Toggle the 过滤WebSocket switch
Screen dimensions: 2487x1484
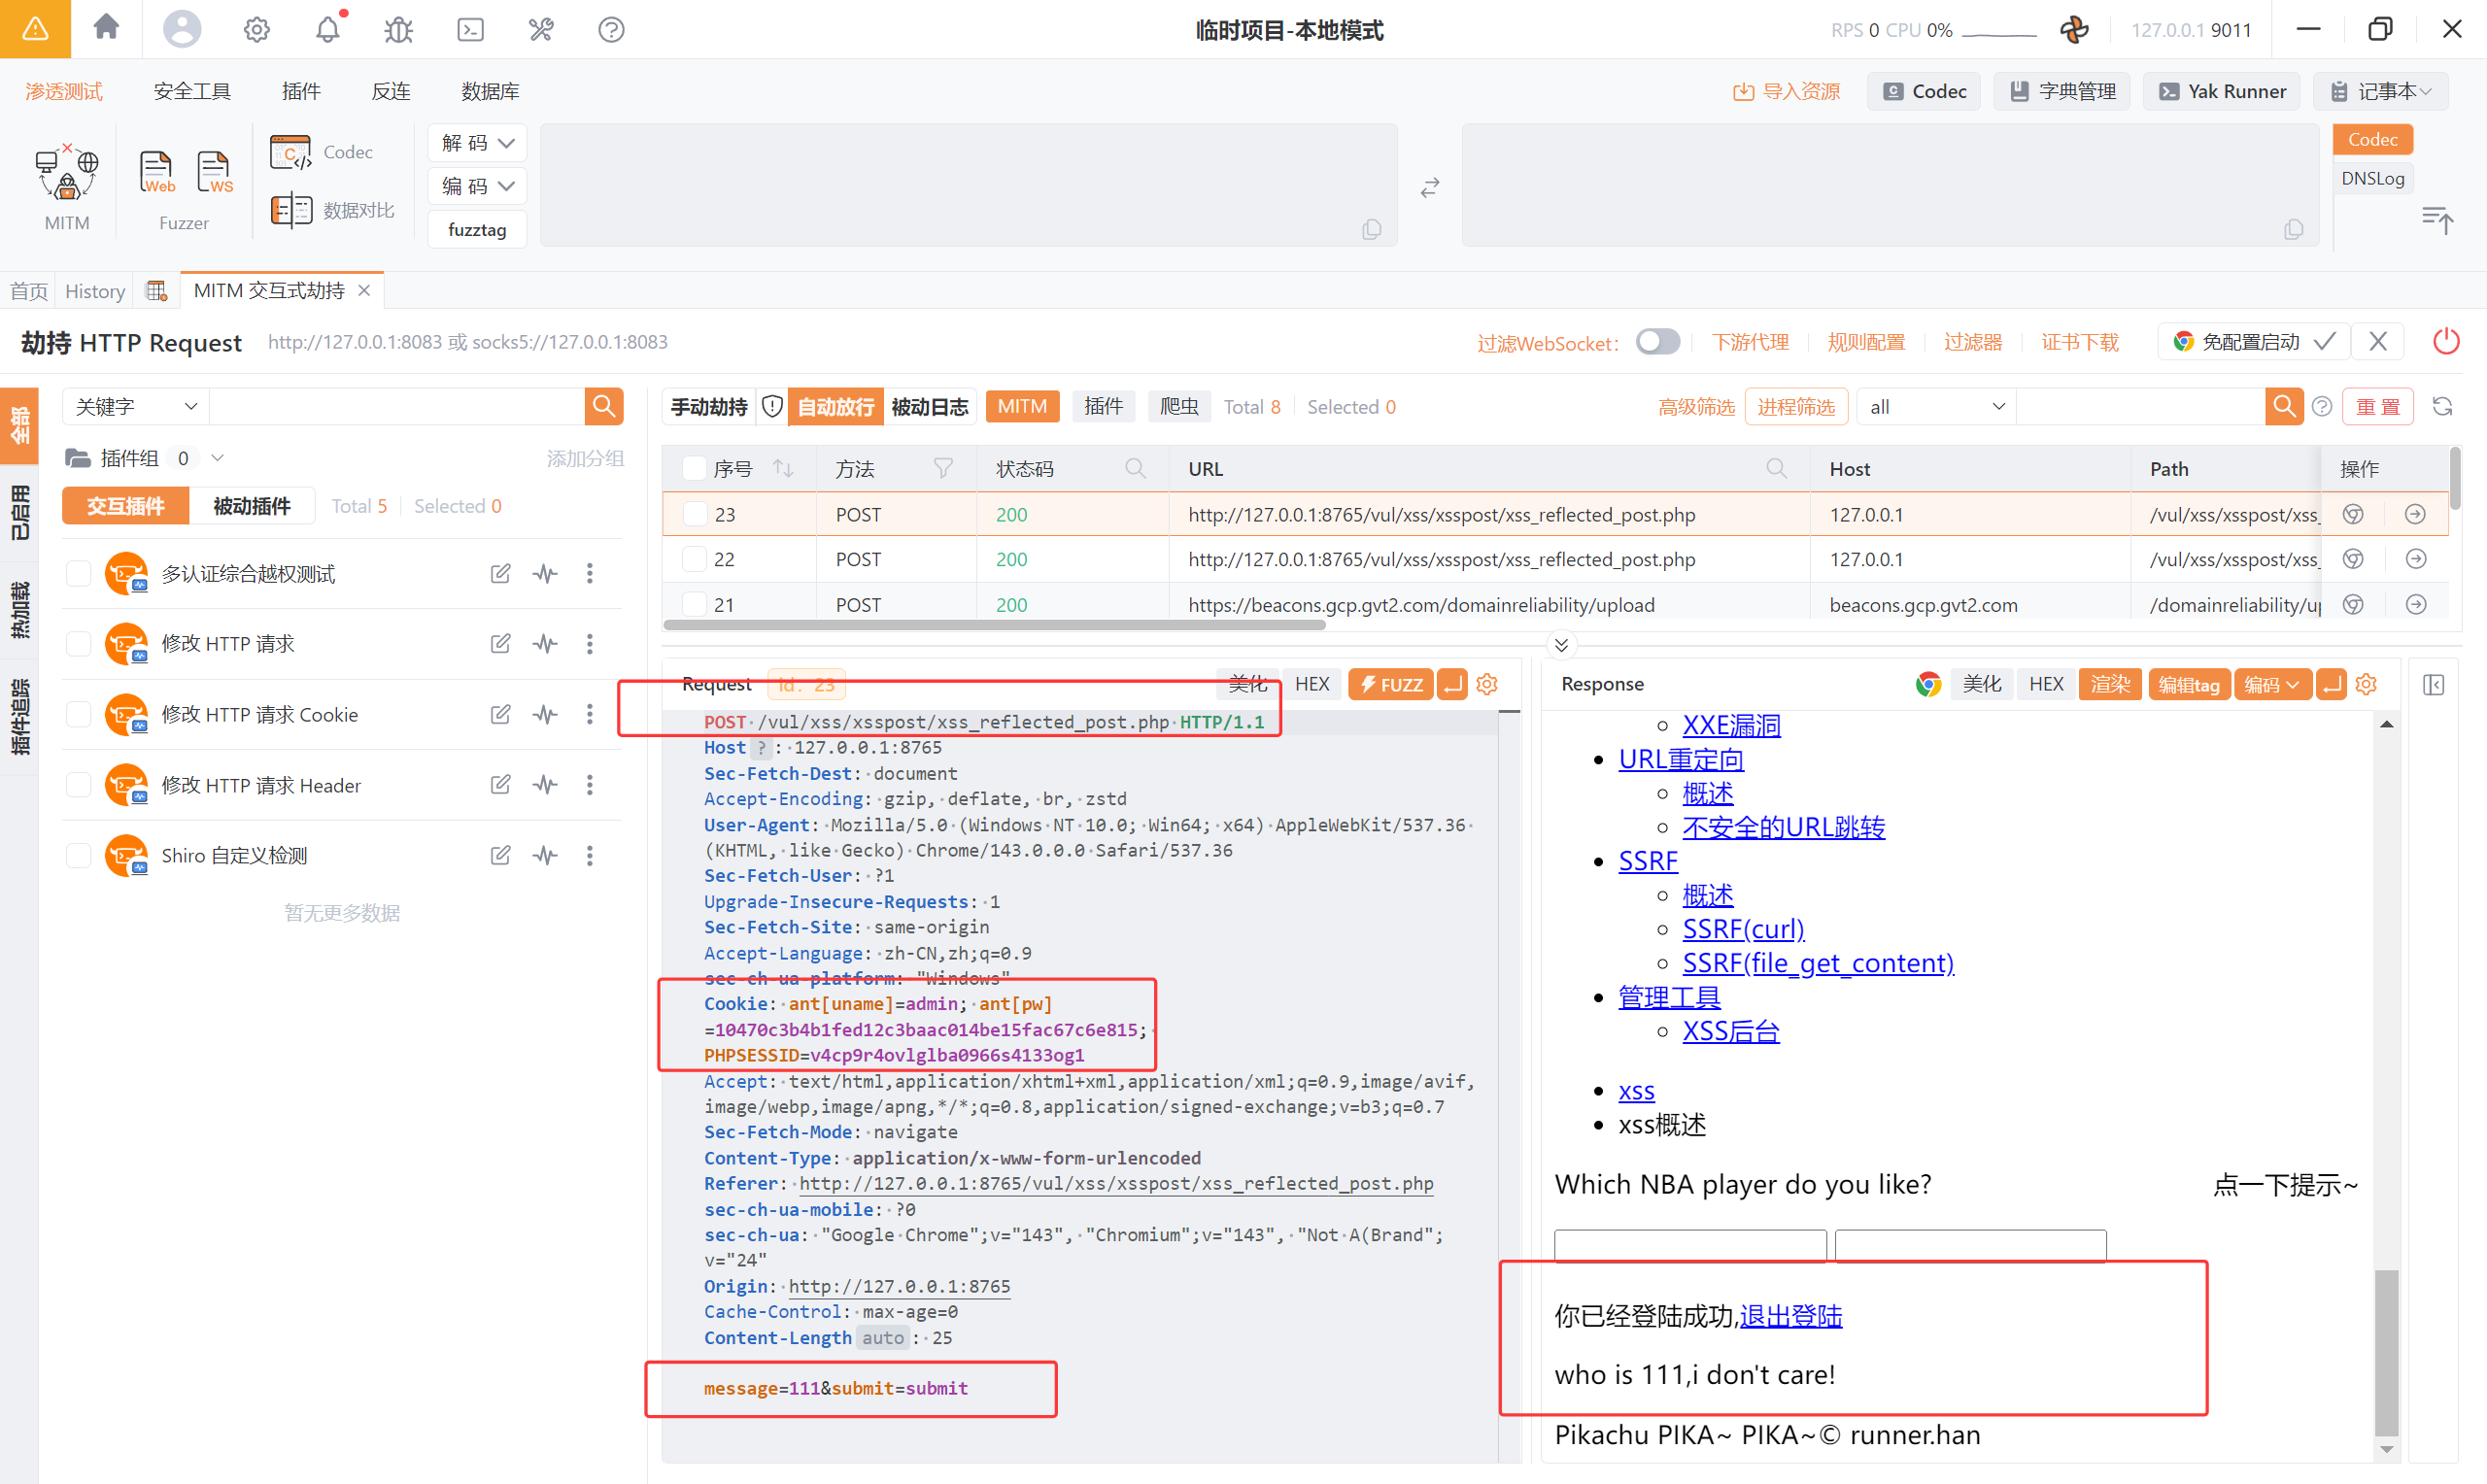[1657, 342]
